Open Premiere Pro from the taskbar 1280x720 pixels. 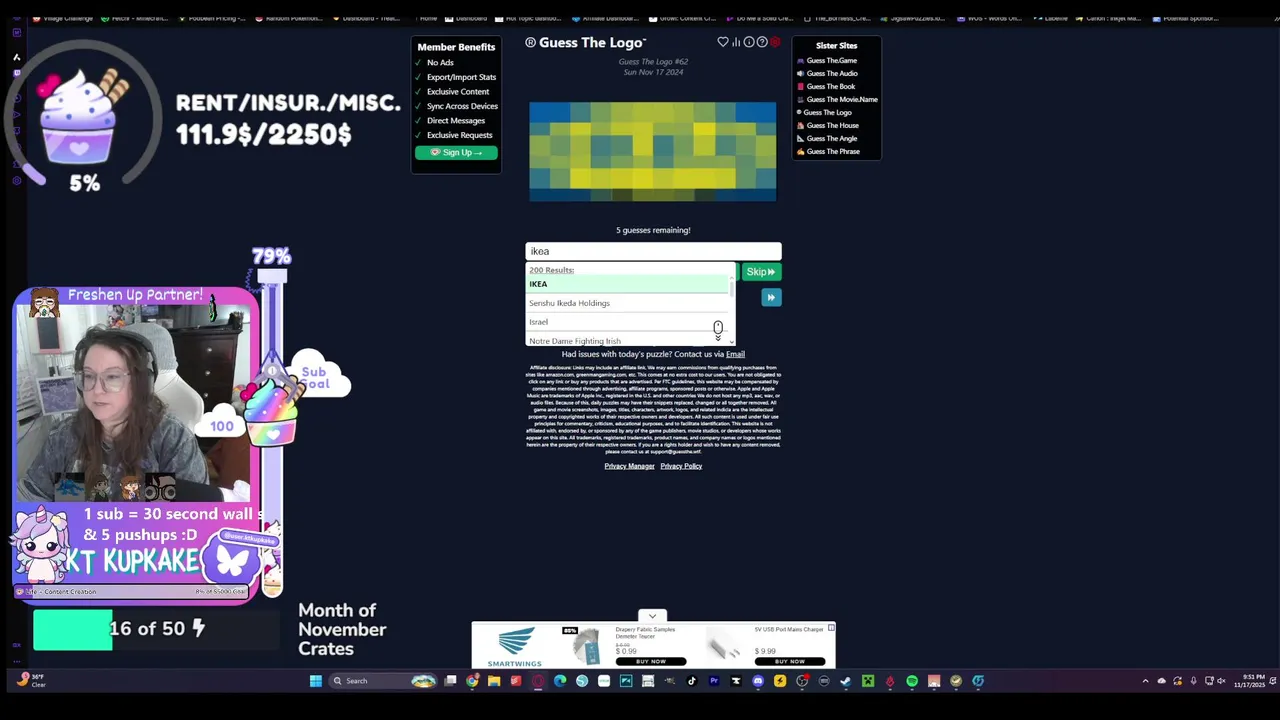714,681
